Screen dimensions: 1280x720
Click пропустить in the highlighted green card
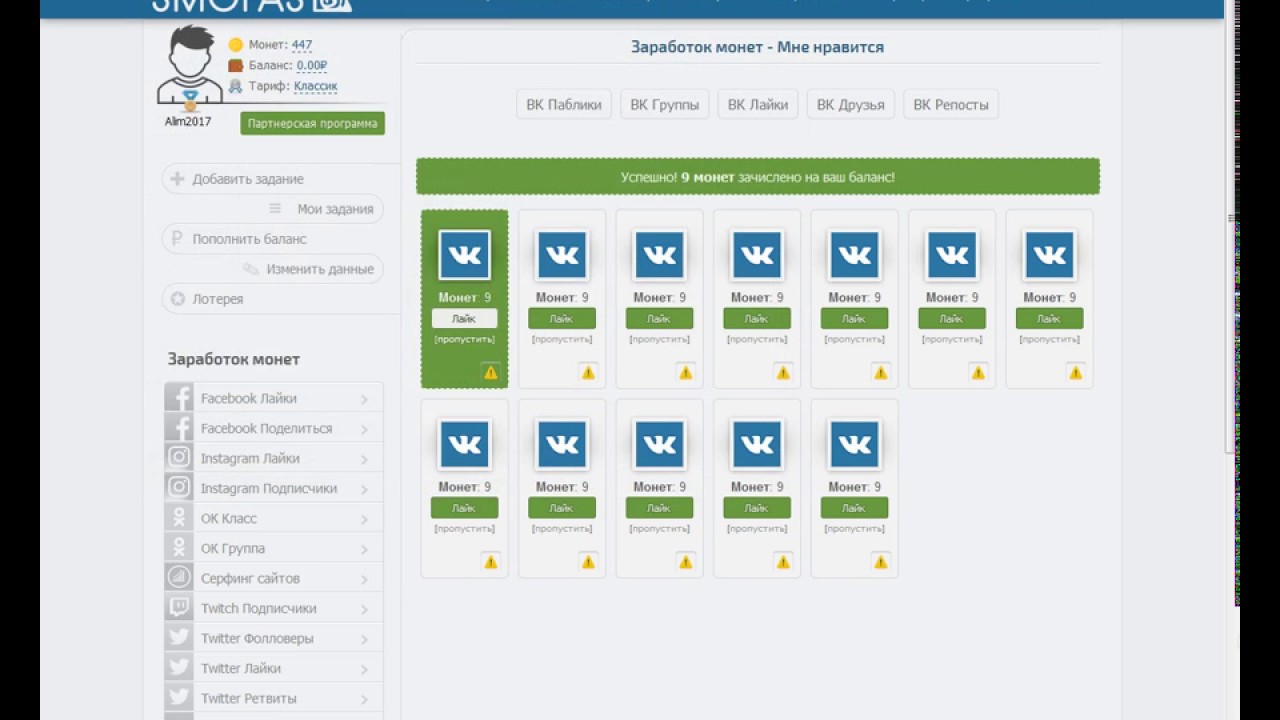tap(464, 340)
